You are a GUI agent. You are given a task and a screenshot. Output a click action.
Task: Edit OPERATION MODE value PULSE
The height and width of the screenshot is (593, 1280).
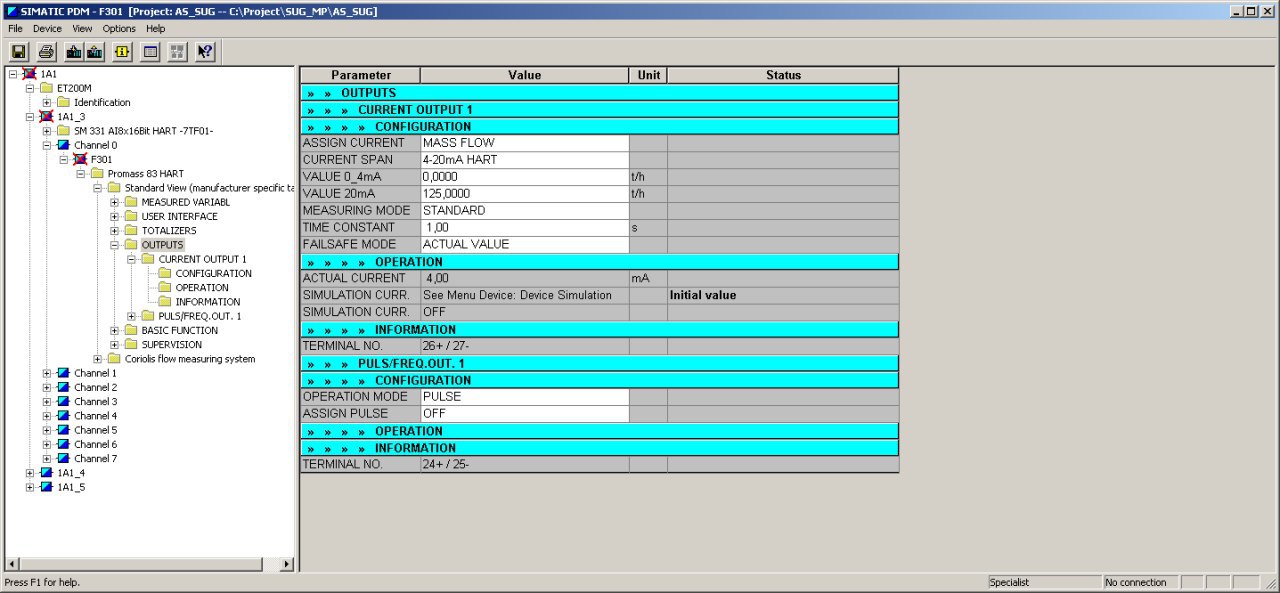click(x=524, y=397)
